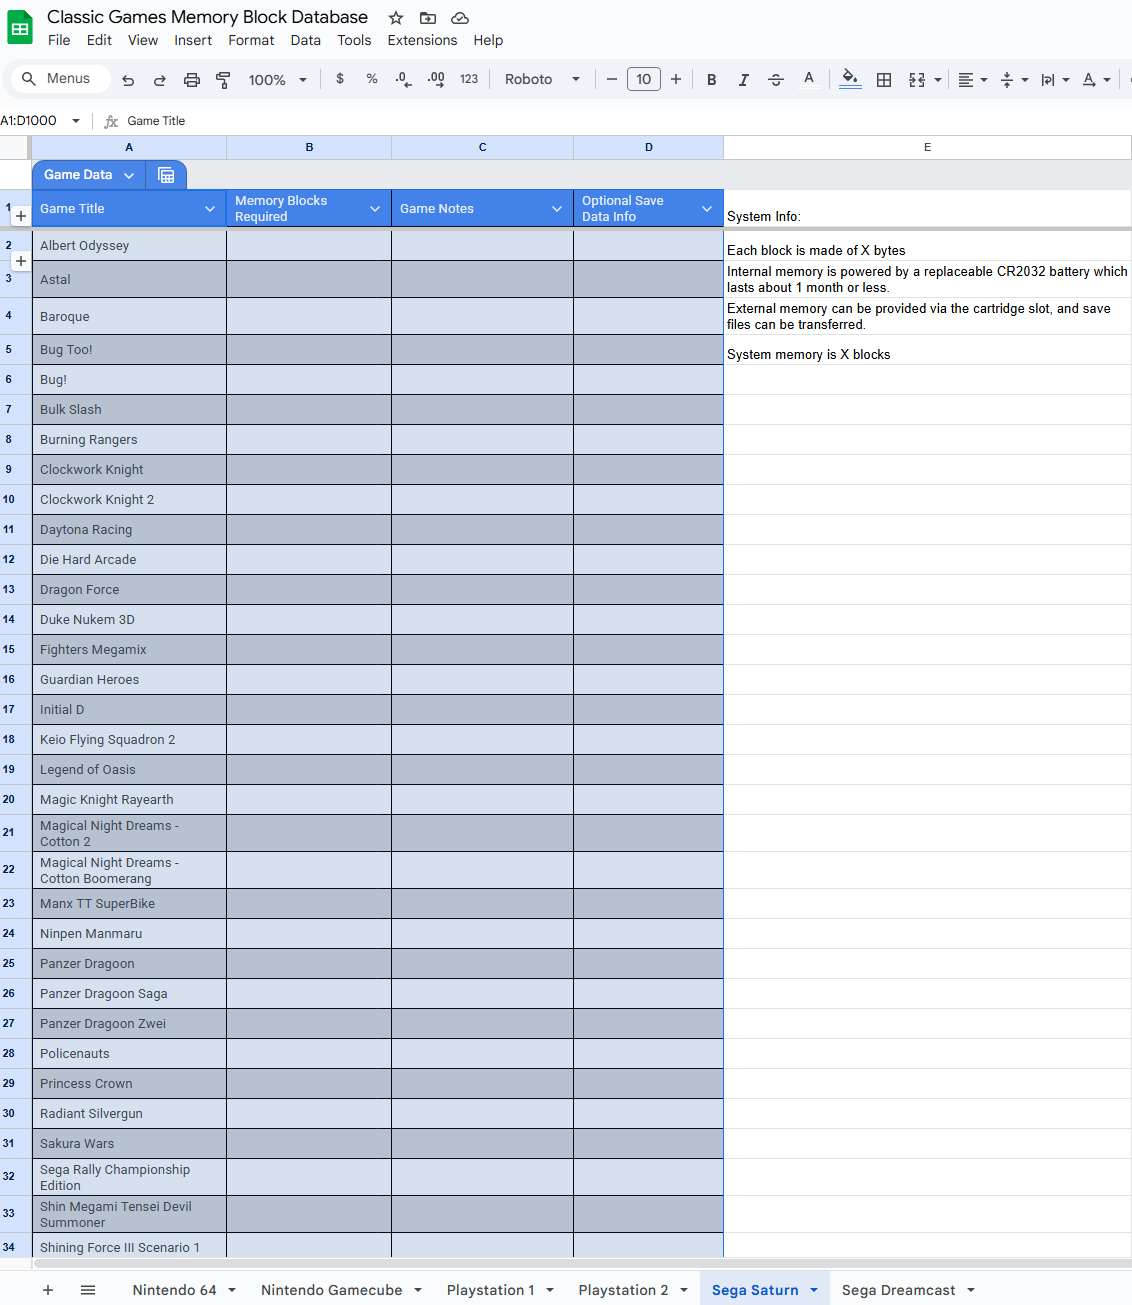Open the fill color picker
The width and height of the screenshot is (1132, 1305).
850,79
